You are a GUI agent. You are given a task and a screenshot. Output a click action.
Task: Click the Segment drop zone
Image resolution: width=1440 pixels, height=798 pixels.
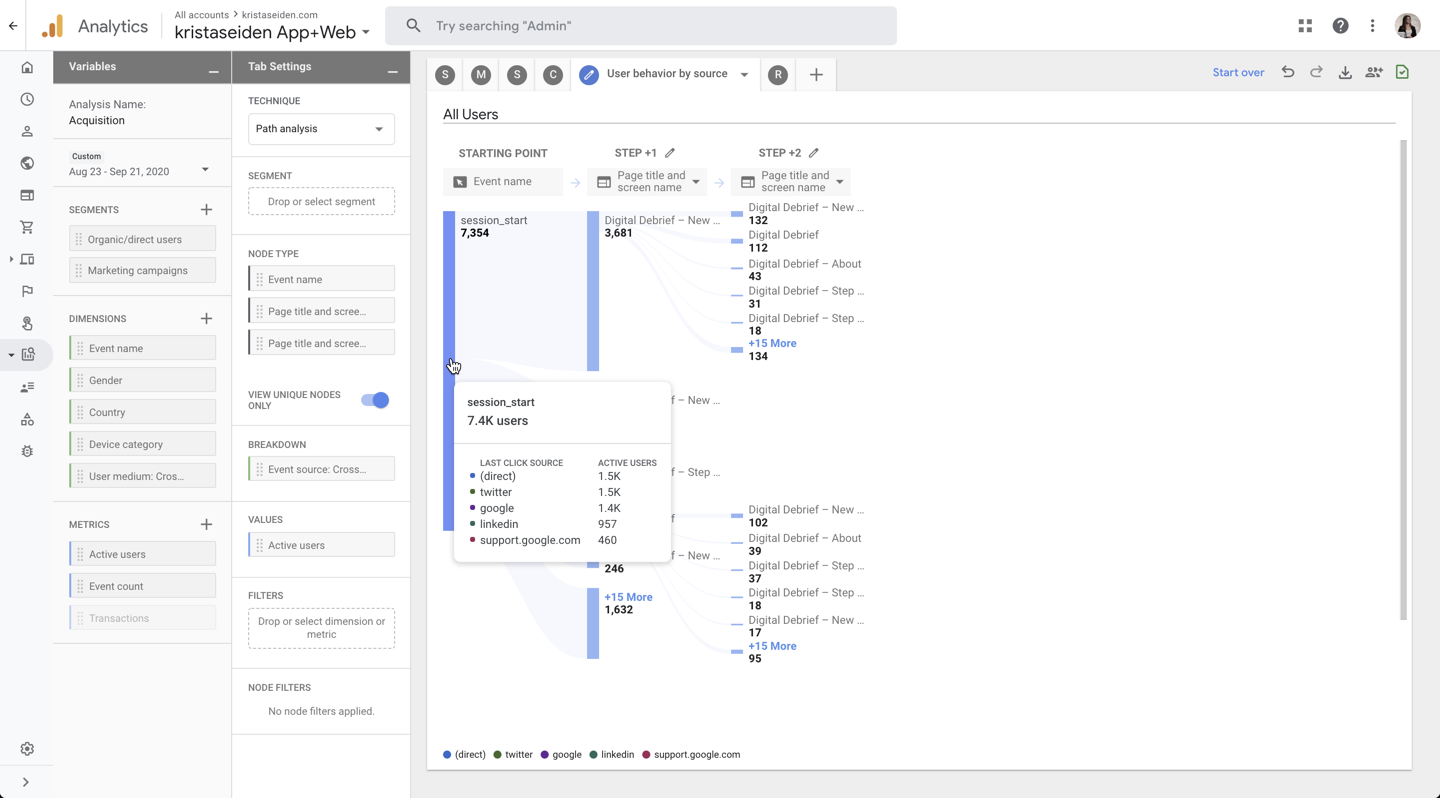click(x=321, y=202)
